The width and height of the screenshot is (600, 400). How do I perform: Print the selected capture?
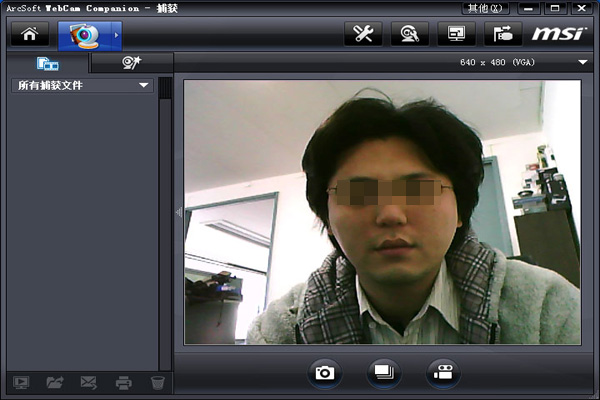pyautogui.click(x=124, y=382)
